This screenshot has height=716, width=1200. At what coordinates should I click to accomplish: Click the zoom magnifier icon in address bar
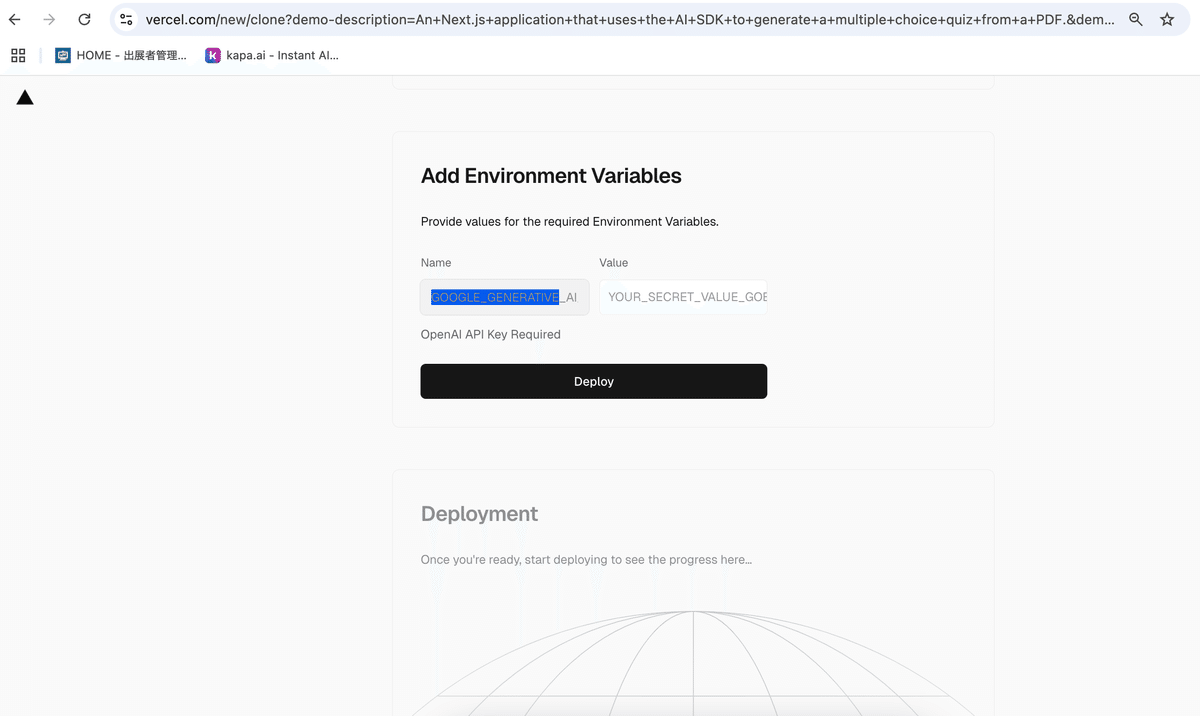click(x=1136, y=19)
